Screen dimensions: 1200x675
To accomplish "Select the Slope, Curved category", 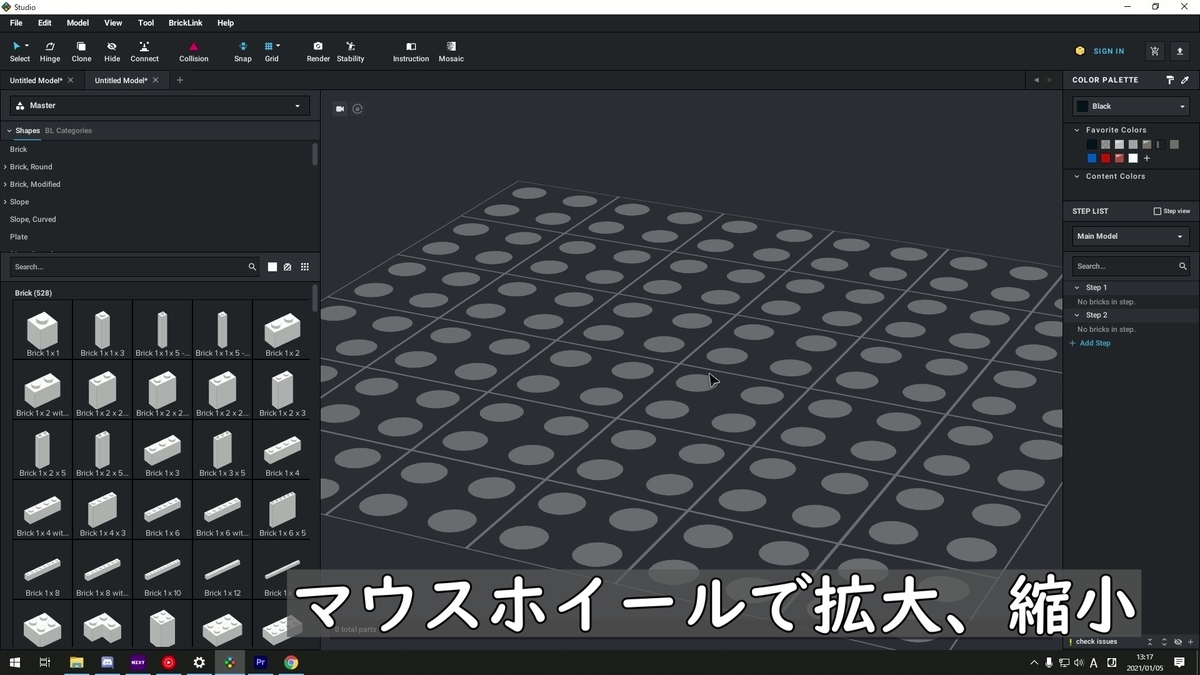I will (x=33, y=219).
